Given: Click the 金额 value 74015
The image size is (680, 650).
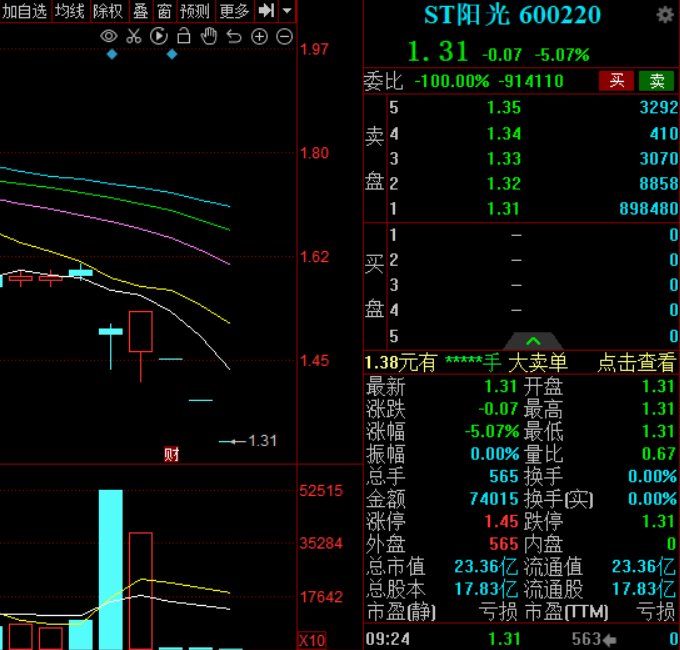Looking at the screenshot, I should pyautogui.click(x=494, y=499).
